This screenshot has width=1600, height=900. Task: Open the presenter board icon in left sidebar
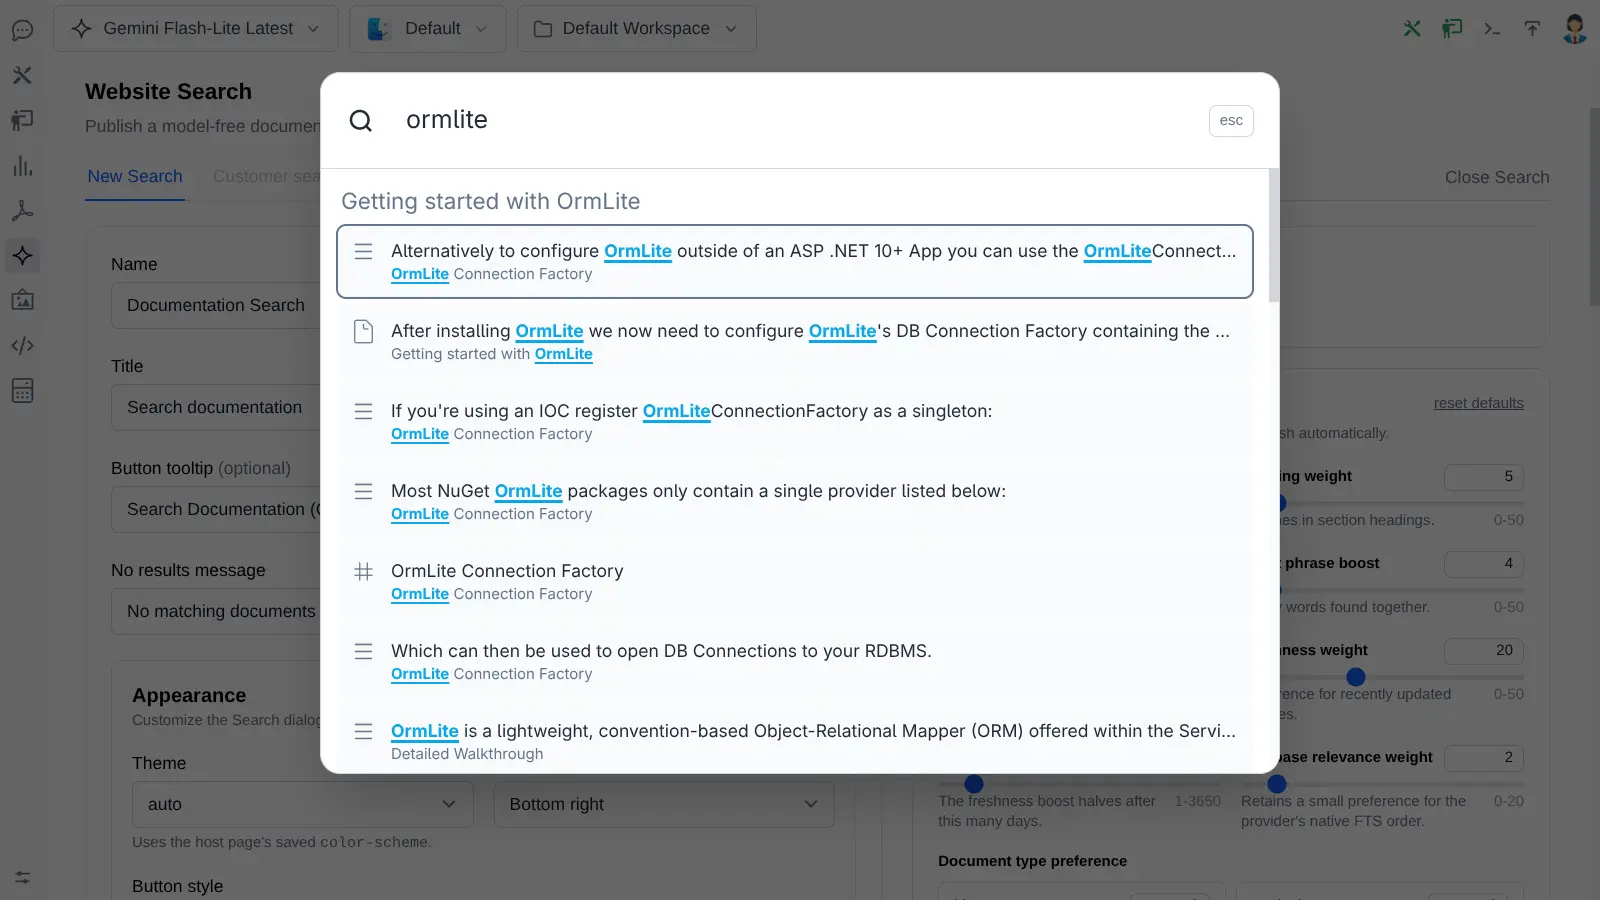[22, 120]
